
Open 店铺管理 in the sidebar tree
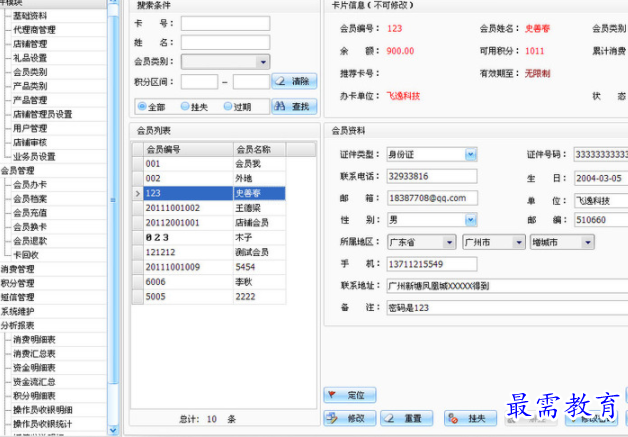30,44
